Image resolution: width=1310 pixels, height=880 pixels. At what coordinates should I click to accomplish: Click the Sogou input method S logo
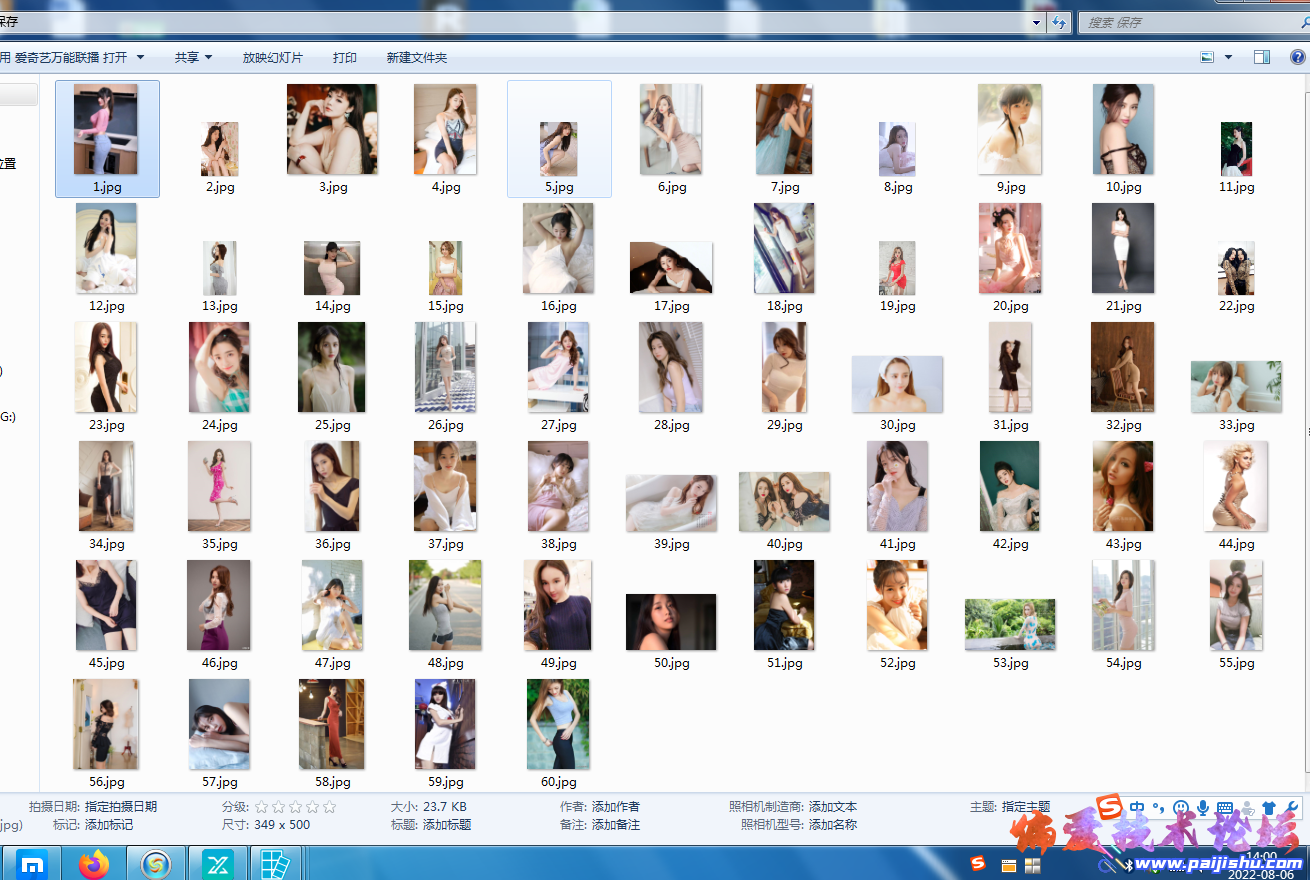[1108, 806]
